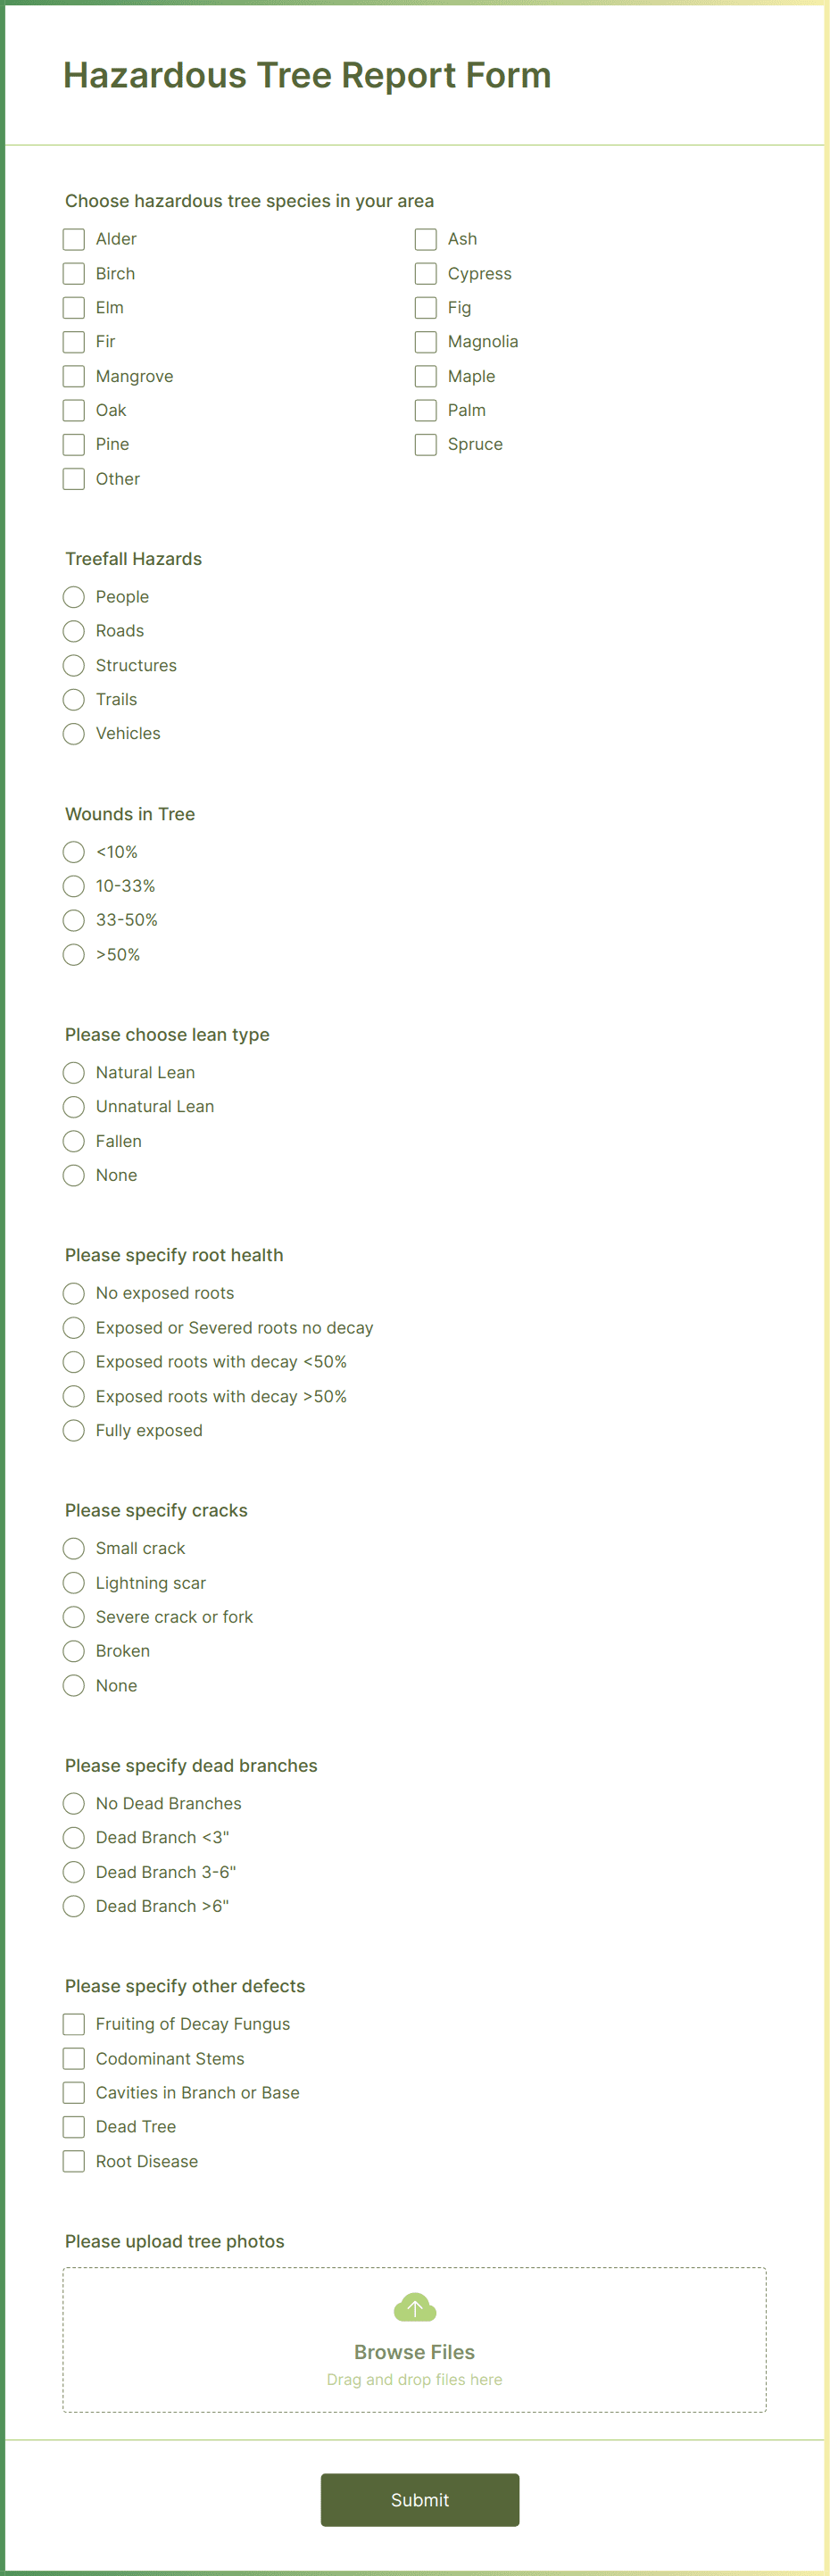Choose 33-50% wound percentage
This screenshot has width=830, height=2576.
pyautogui.click(x=73, y=920)
